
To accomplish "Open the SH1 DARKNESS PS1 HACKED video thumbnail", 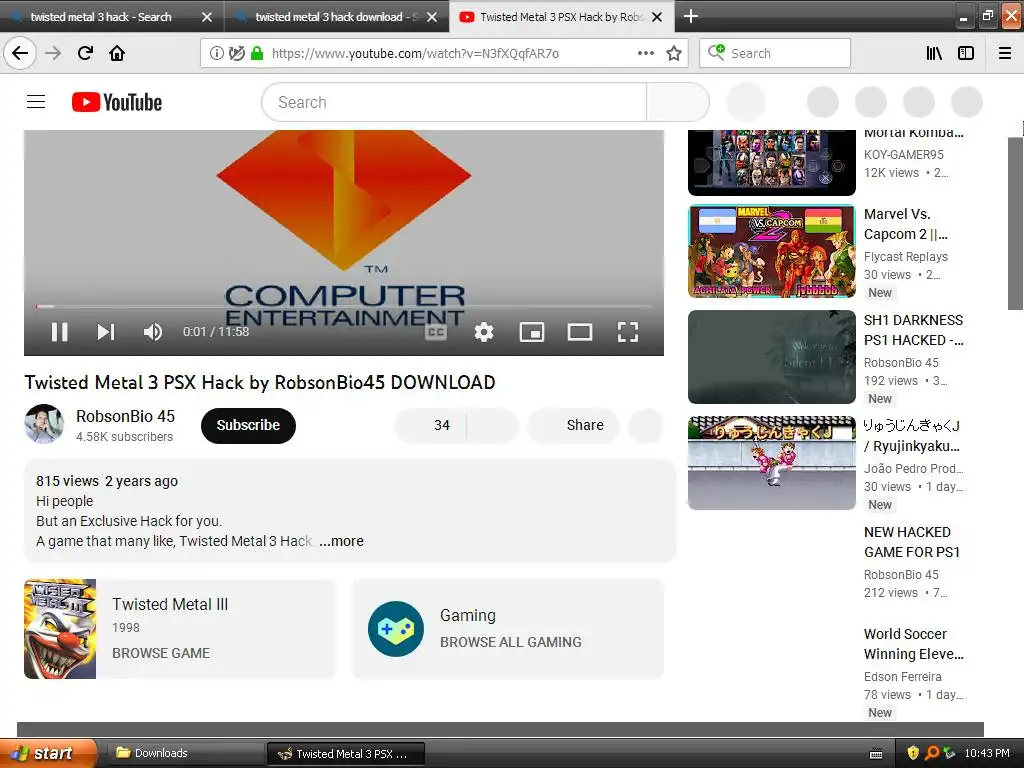I will point(772,357).
